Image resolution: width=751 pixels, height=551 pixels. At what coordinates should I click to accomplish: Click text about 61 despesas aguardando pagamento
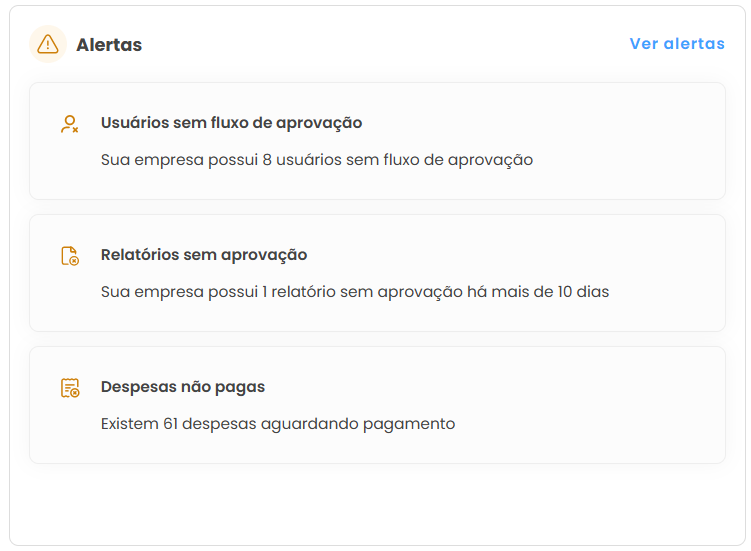(278, 424)
